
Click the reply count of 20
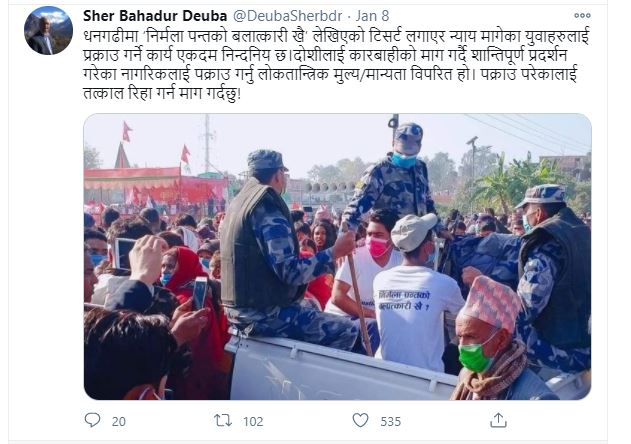[118, 421]
